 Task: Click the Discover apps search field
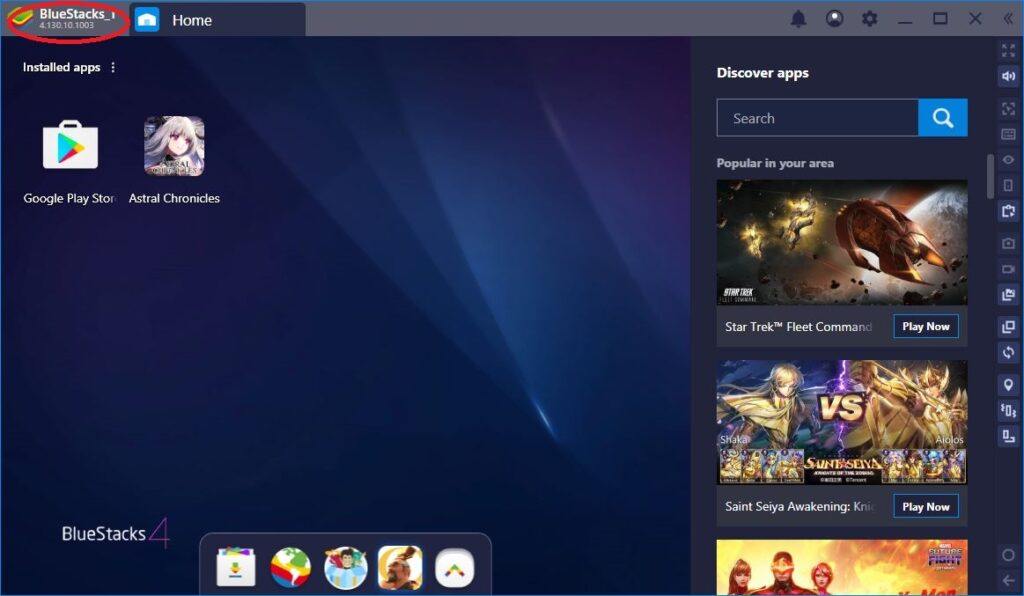pos(817,117)
